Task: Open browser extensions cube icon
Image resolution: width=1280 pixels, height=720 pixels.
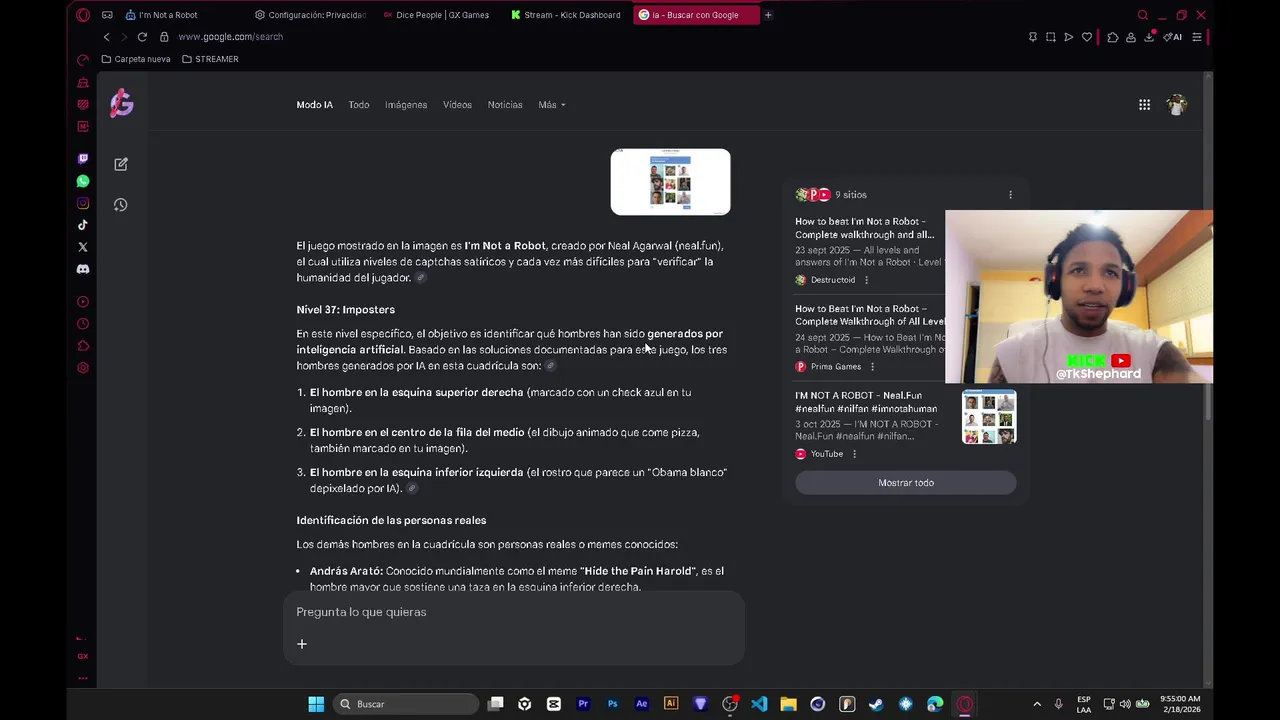Action: (1113, 37)
